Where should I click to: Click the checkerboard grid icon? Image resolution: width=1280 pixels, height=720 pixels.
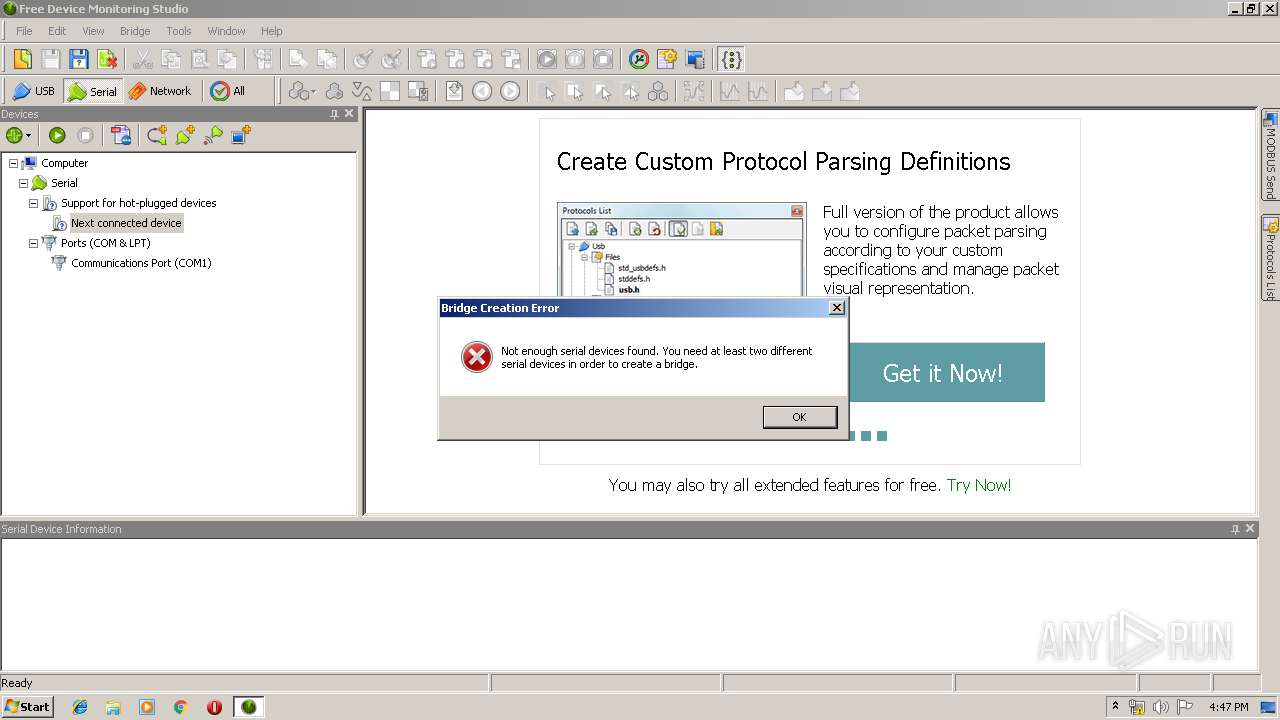tap(390, 91)
